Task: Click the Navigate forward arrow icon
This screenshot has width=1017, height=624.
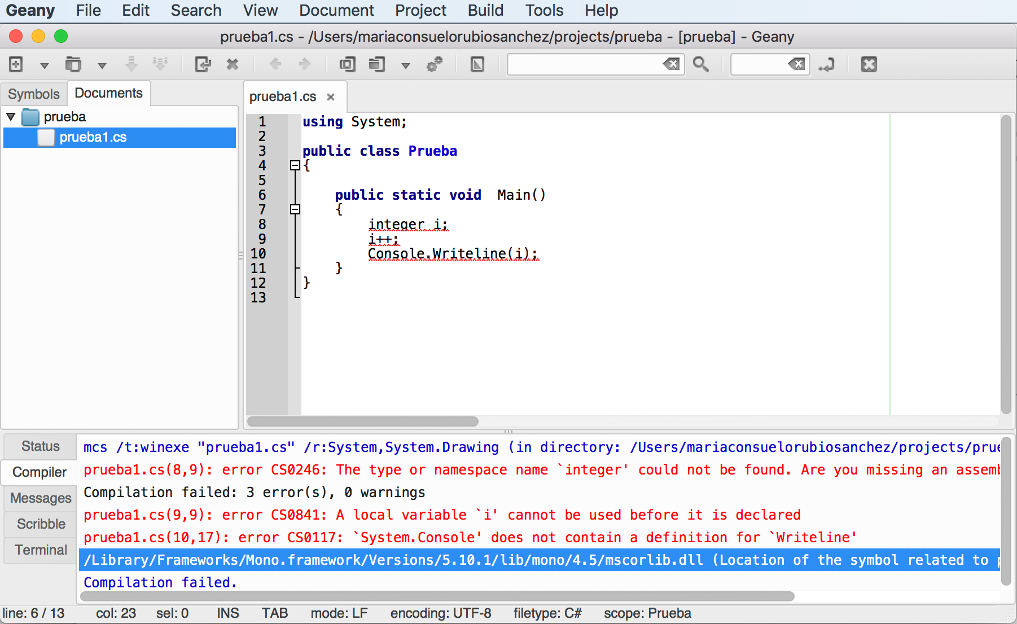Action: 304,64
